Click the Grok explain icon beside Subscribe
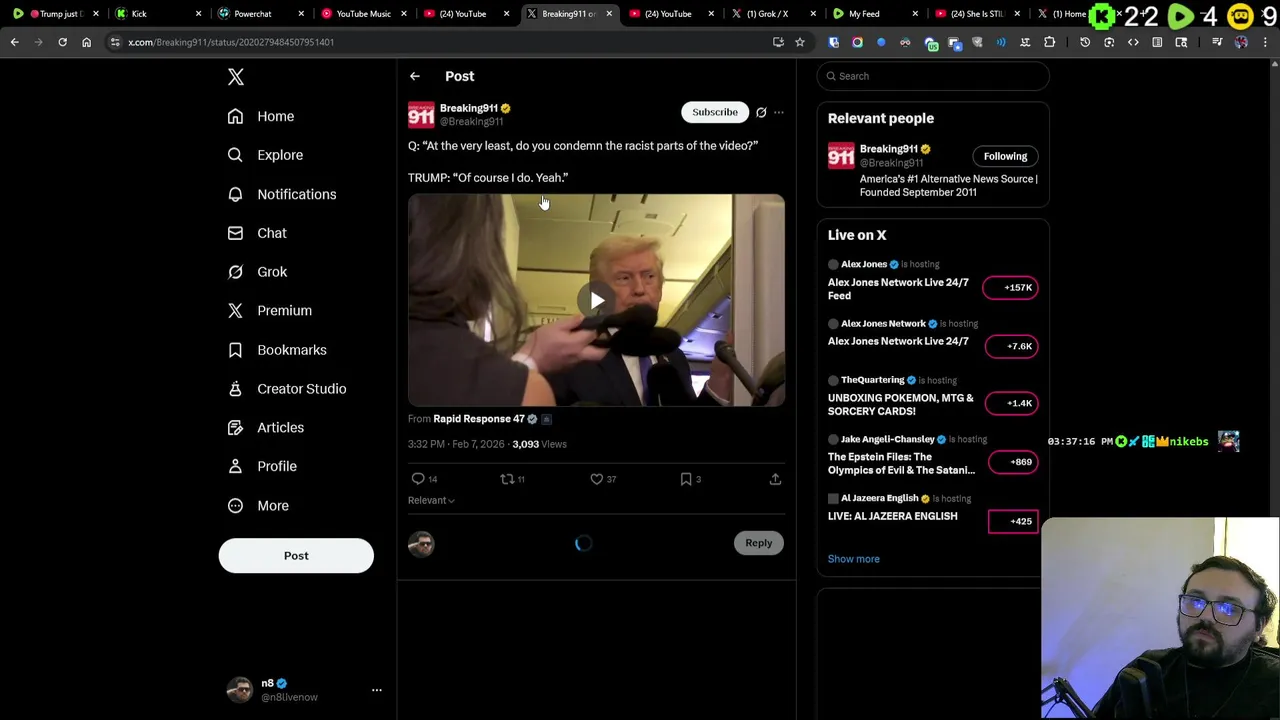 [761, 112]
